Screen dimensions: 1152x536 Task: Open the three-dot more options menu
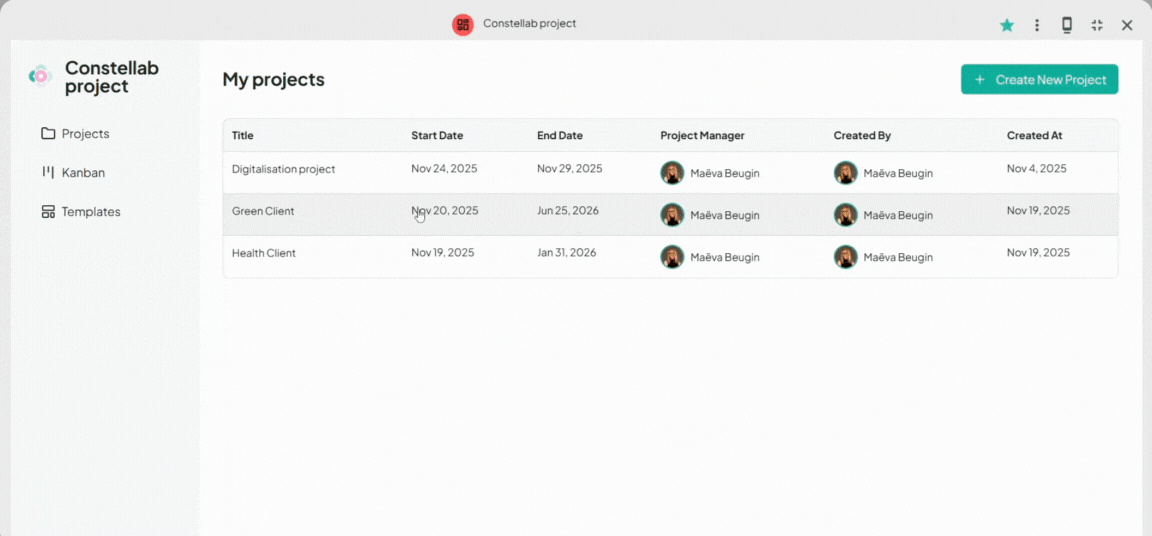pyautogui.click(x=1037, y=26)
